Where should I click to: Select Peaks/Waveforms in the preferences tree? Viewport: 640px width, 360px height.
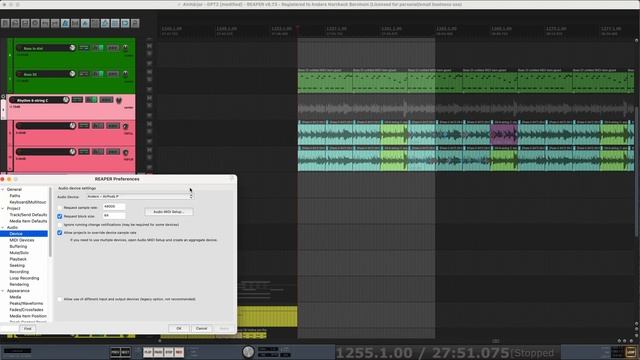26,303
